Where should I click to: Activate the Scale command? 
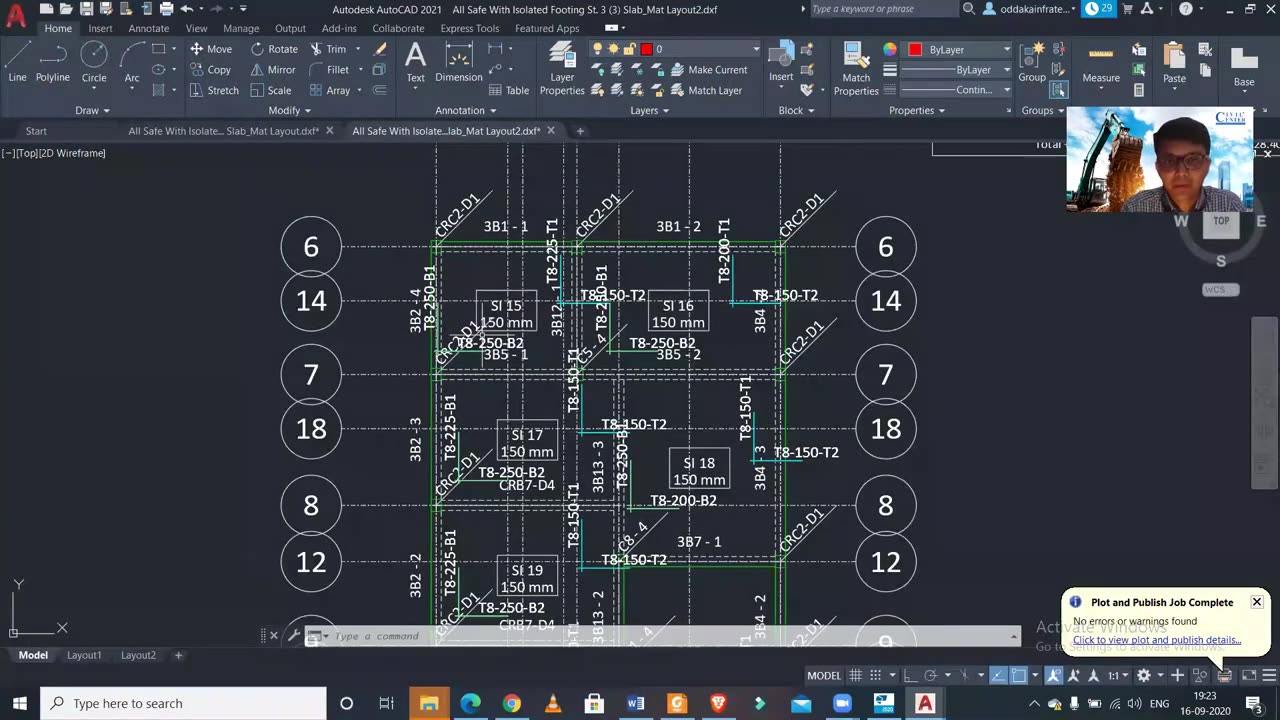point(270,90)
